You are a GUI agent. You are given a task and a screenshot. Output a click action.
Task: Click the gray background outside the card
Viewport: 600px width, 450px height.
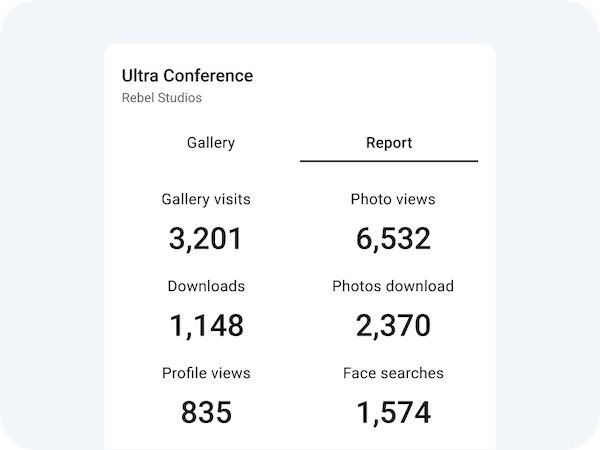(x=50, y=250)
